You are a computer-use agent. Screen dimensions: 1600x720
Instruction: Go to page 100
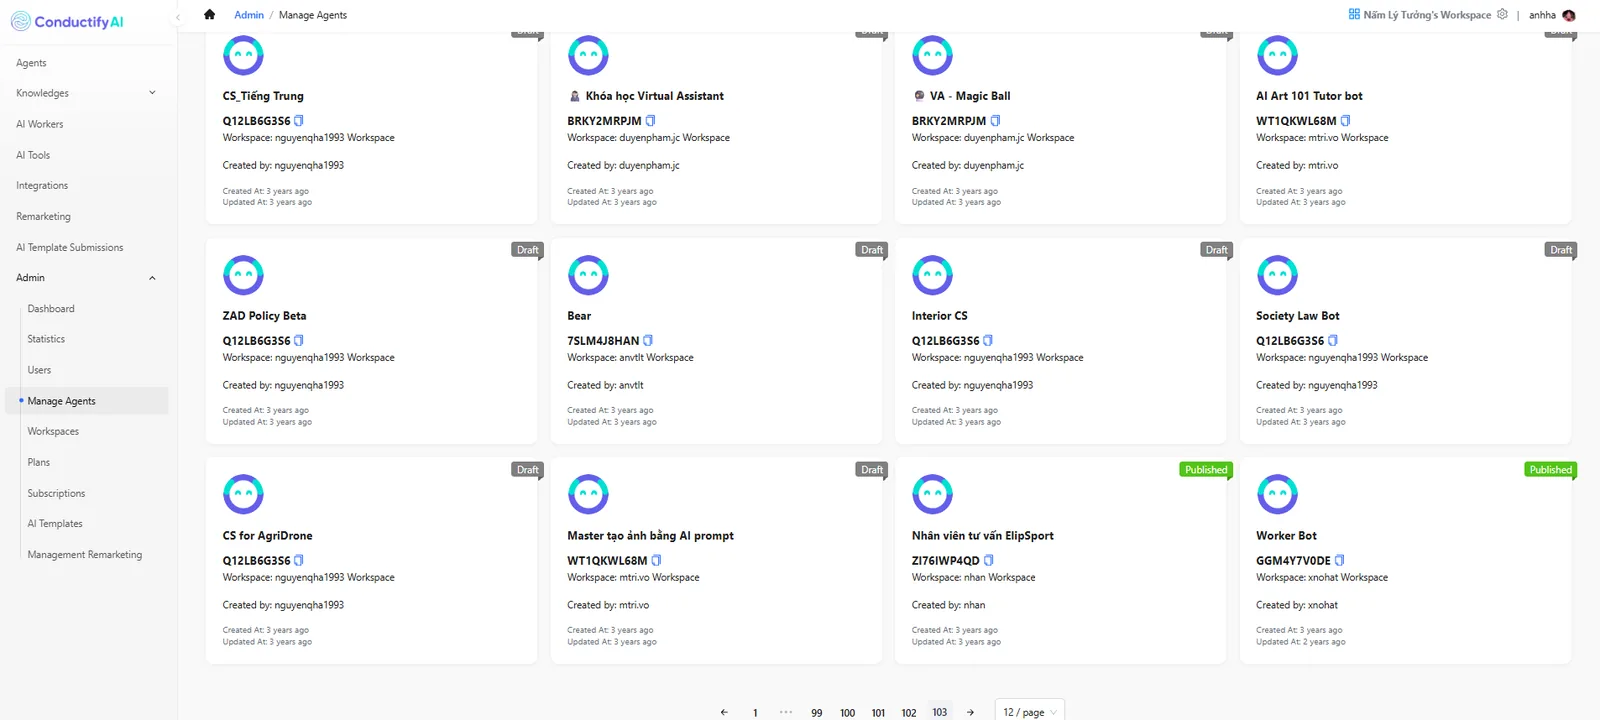point(847,713)
